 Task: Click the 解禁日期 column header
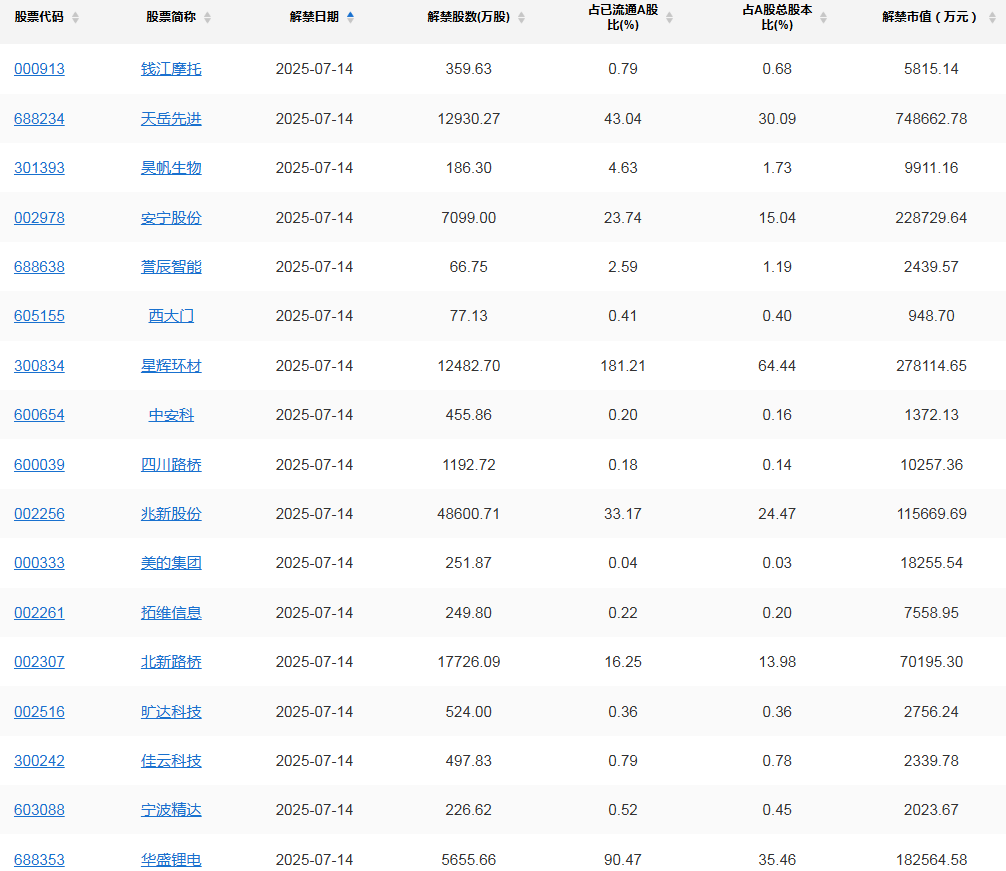pos(314,17)
